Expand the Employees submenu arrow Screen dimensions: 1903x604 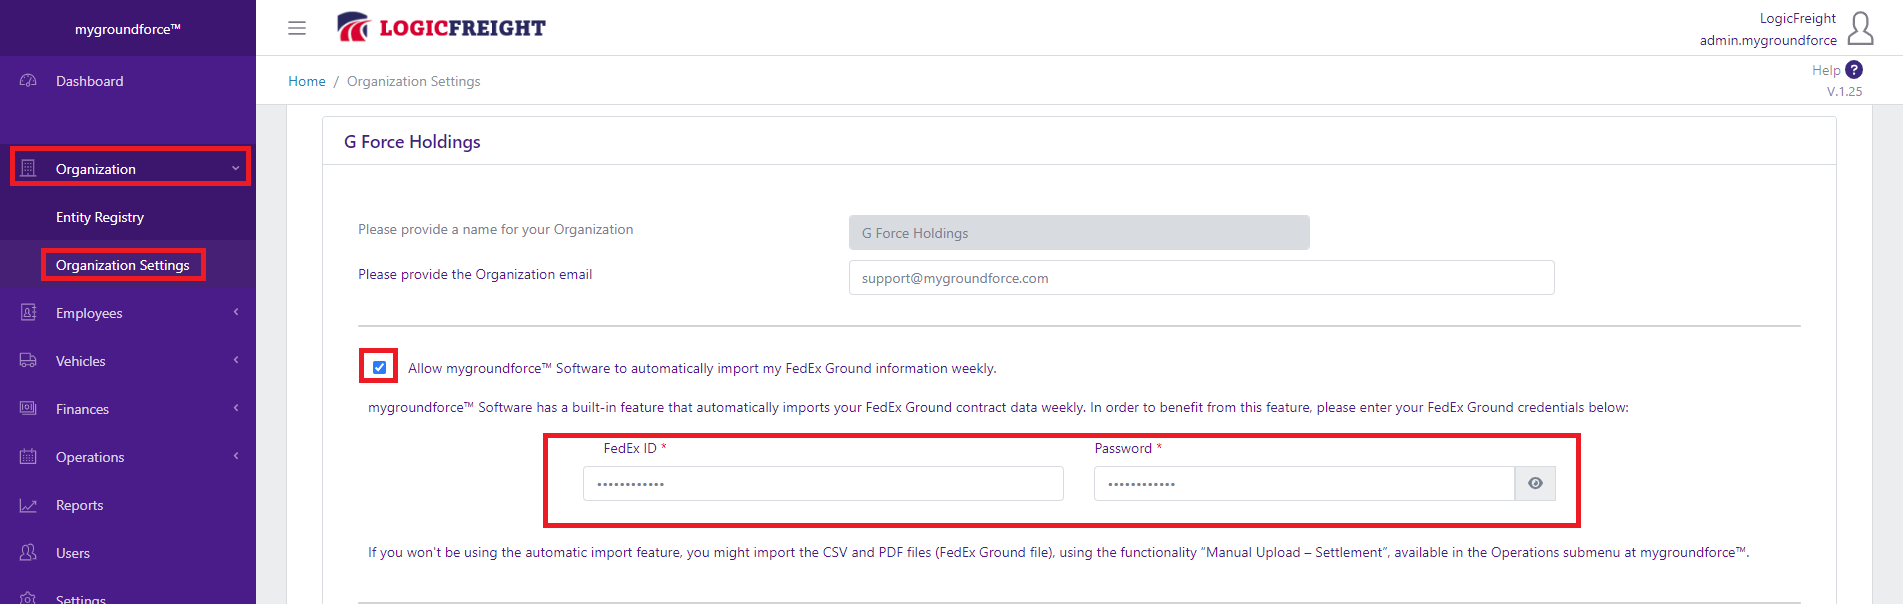[x=236, y=312]
